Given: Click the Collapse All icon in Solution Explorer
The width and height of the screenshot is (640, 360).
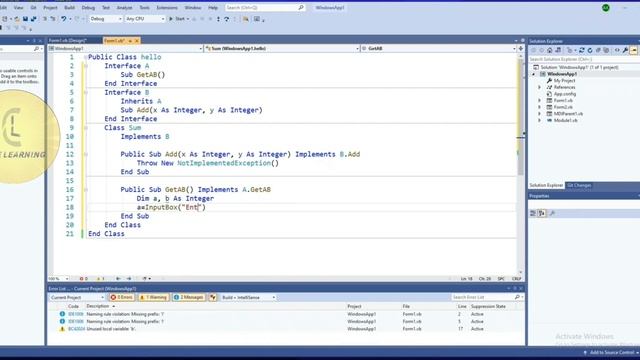Looking at the screenshot, I should pyautogui.click(x=598, y=50).
